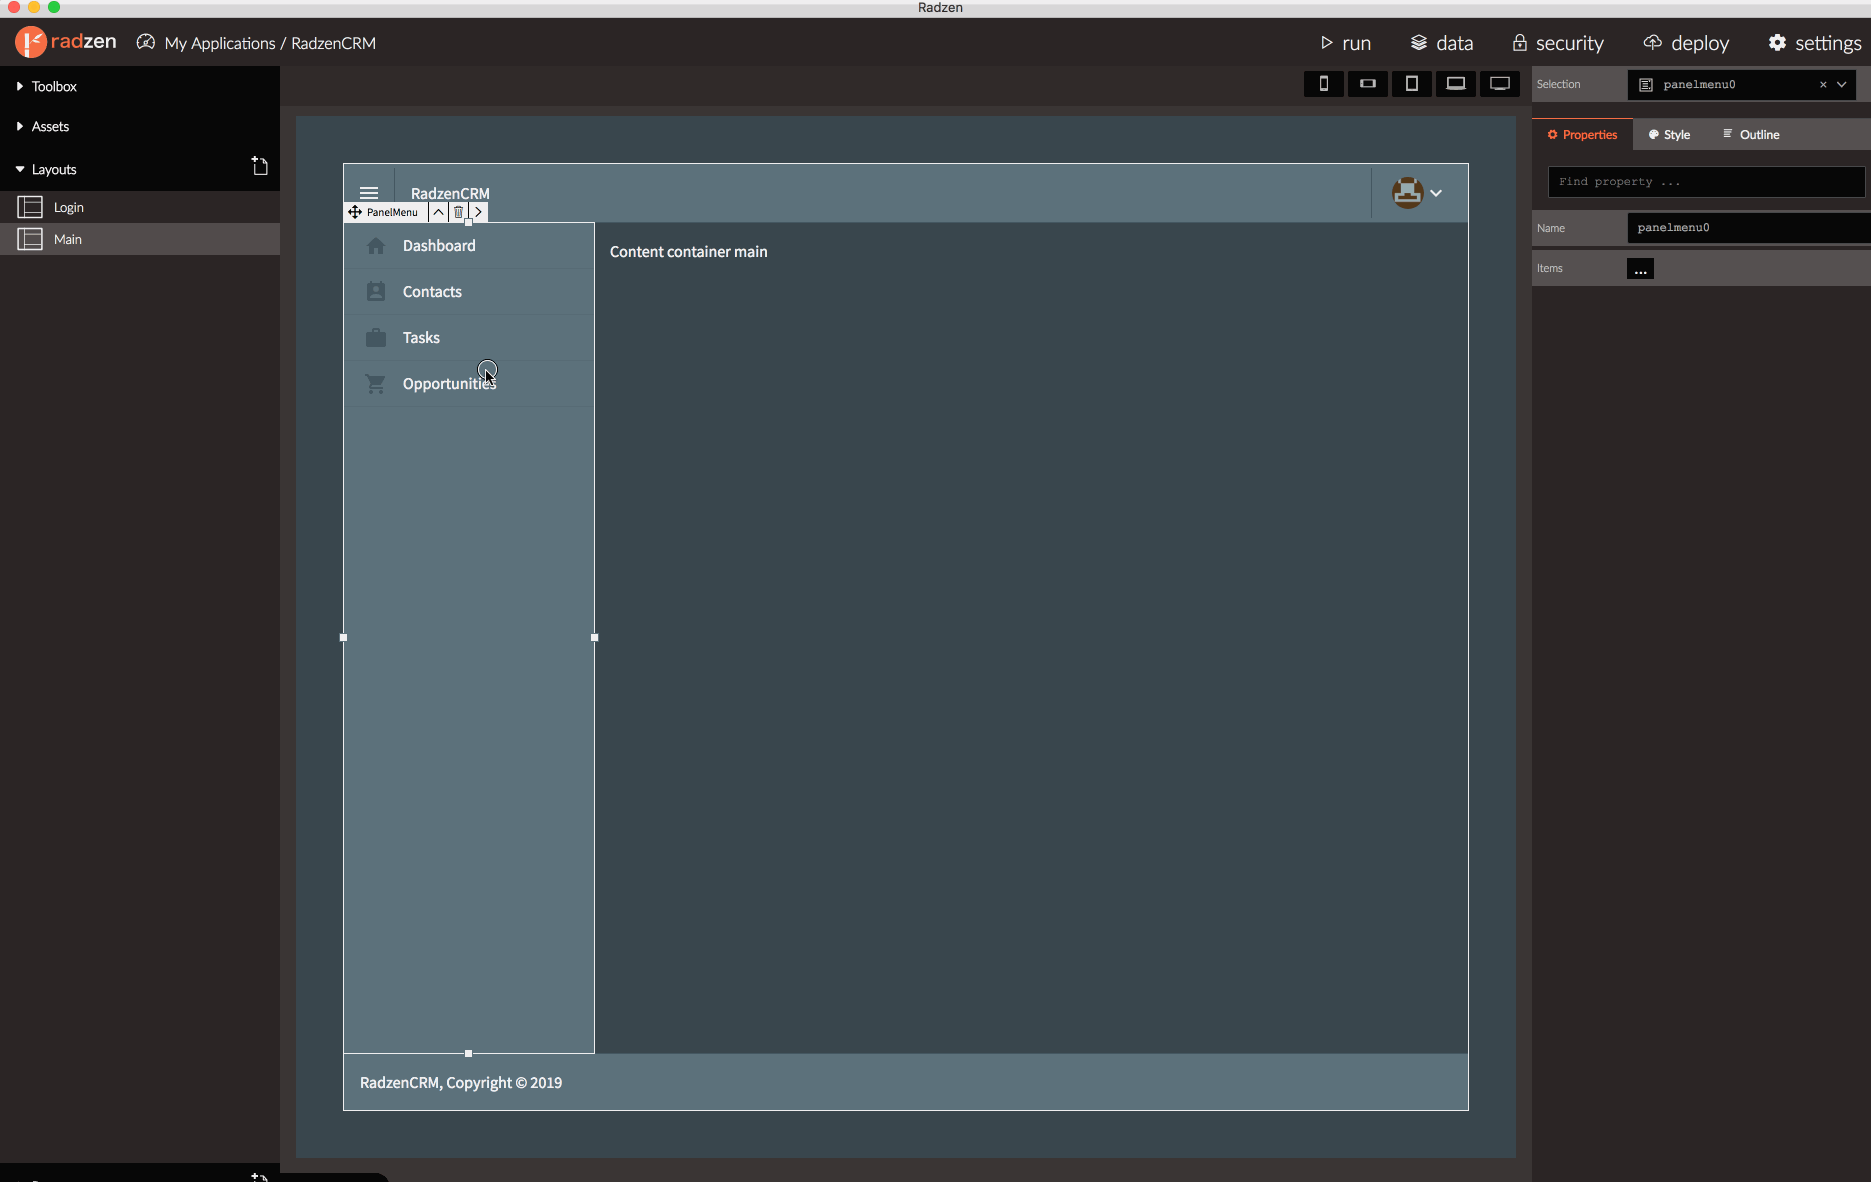Screen dimensions: 1871x1182
Task: Run the application
Action: 1345,43
